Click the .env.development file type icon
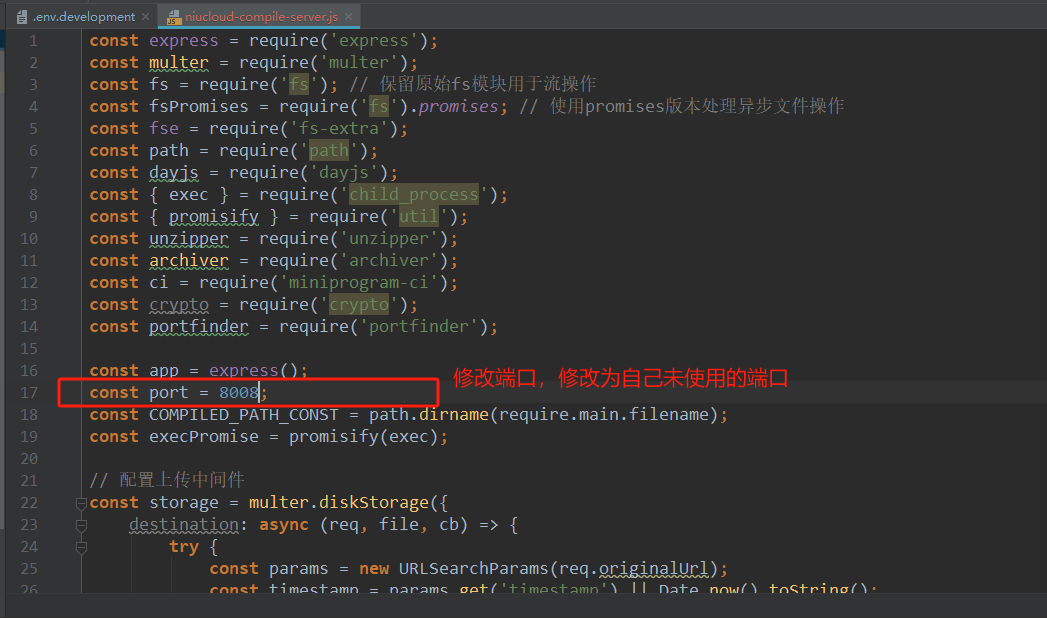Image resolution: width=1047 pixels, height=618 pixels. tap(22, 17)
